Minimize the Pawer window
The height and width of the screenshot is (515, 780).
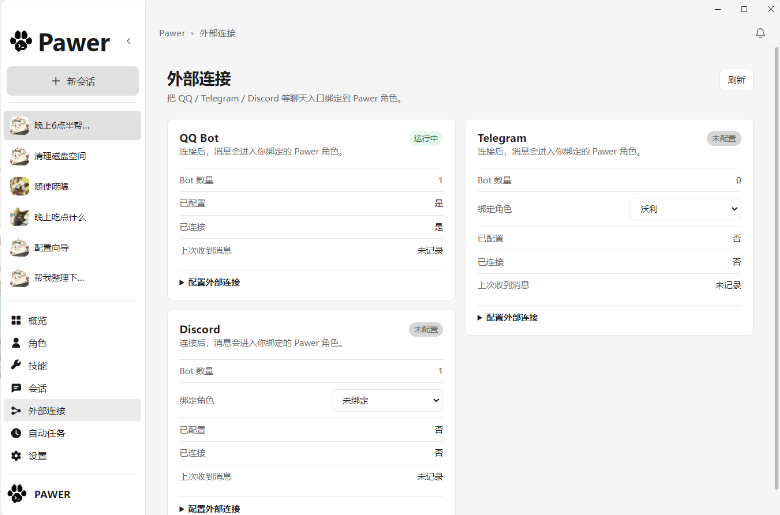coord(717,9)
